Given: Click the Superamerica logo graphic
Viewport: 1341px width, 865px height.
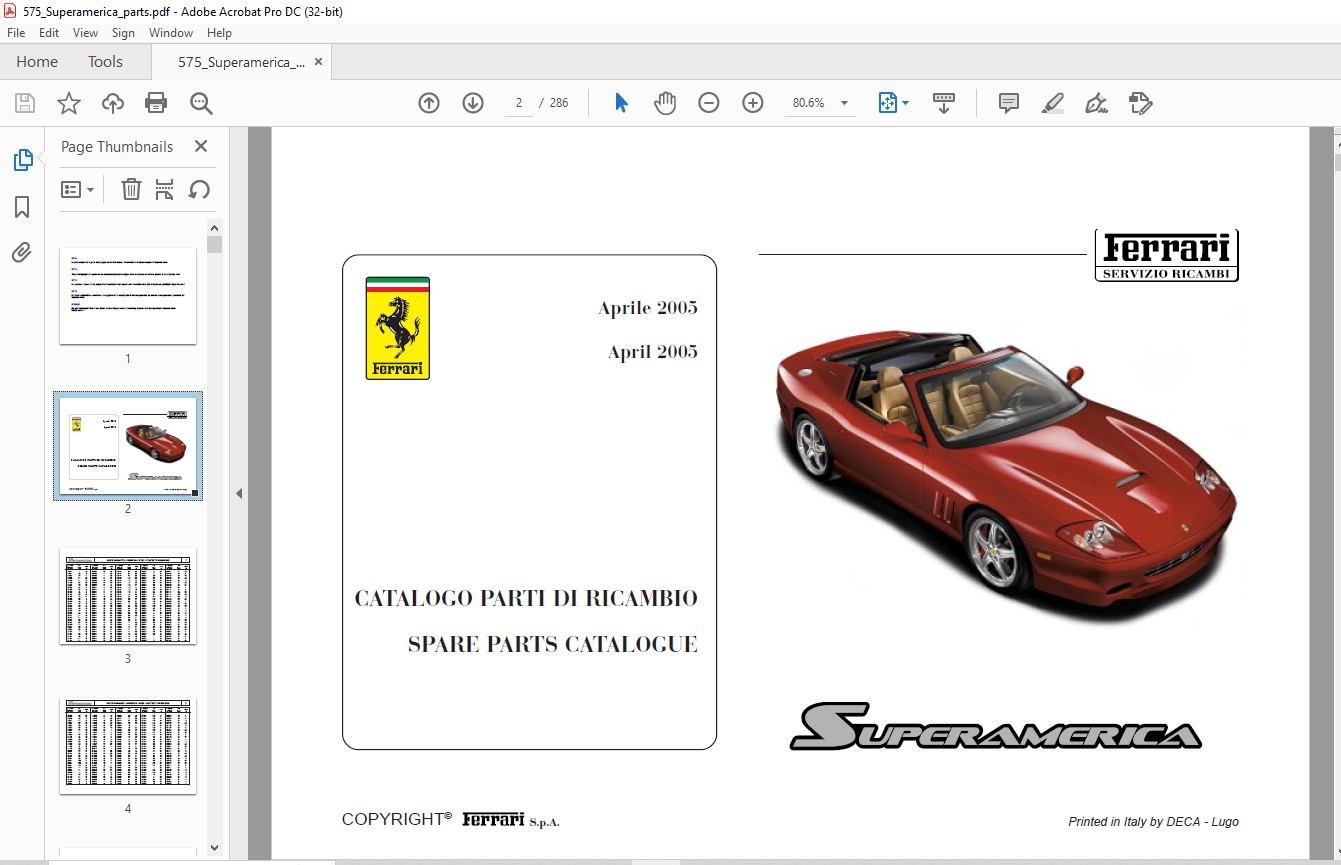Looking at the screenshot, I should point(996,726).
